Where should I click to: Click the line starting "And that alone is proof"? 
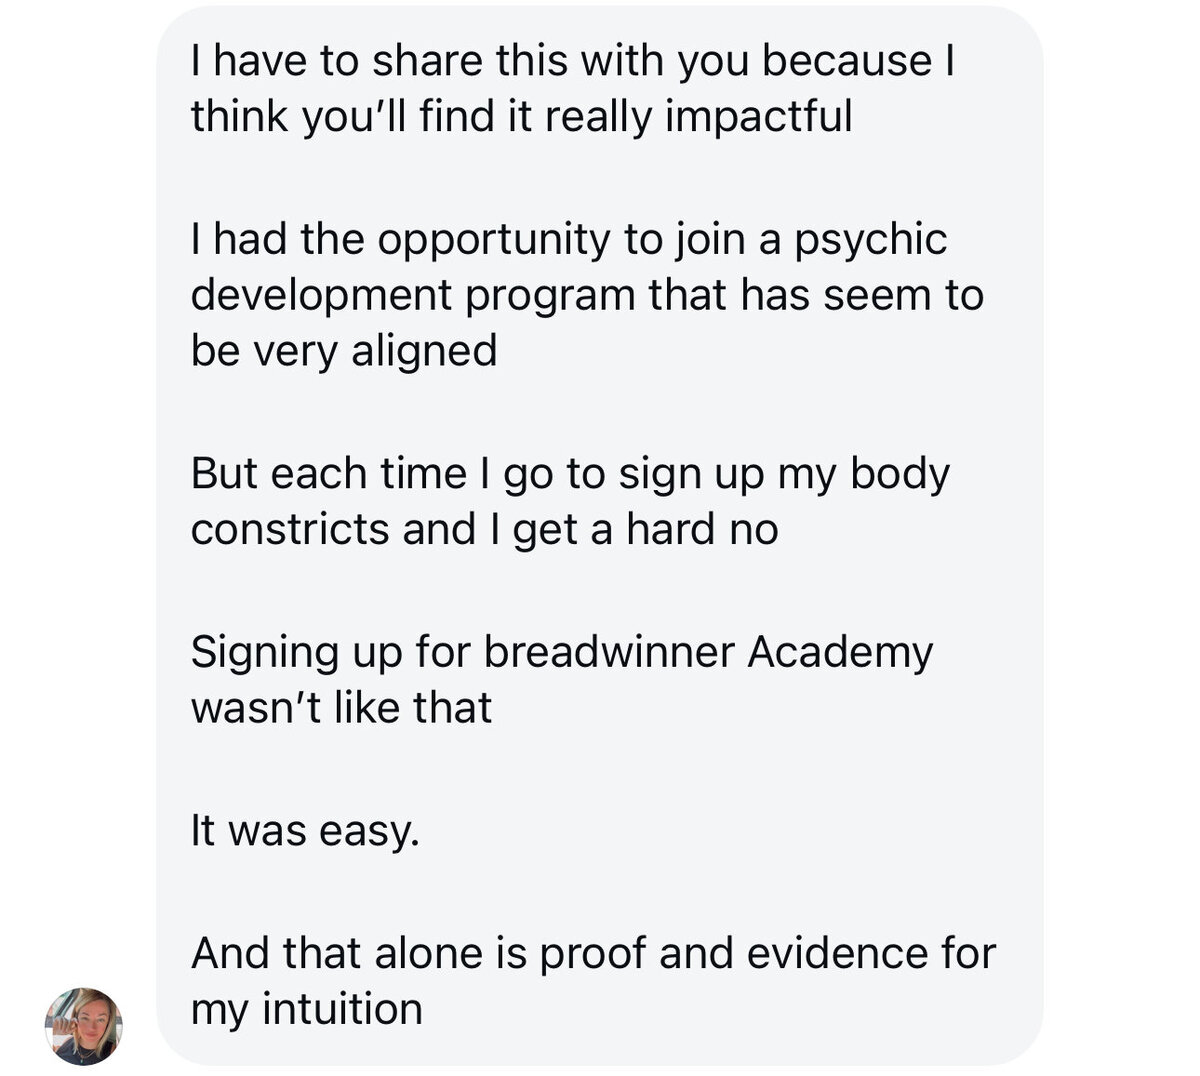point(593,953)
